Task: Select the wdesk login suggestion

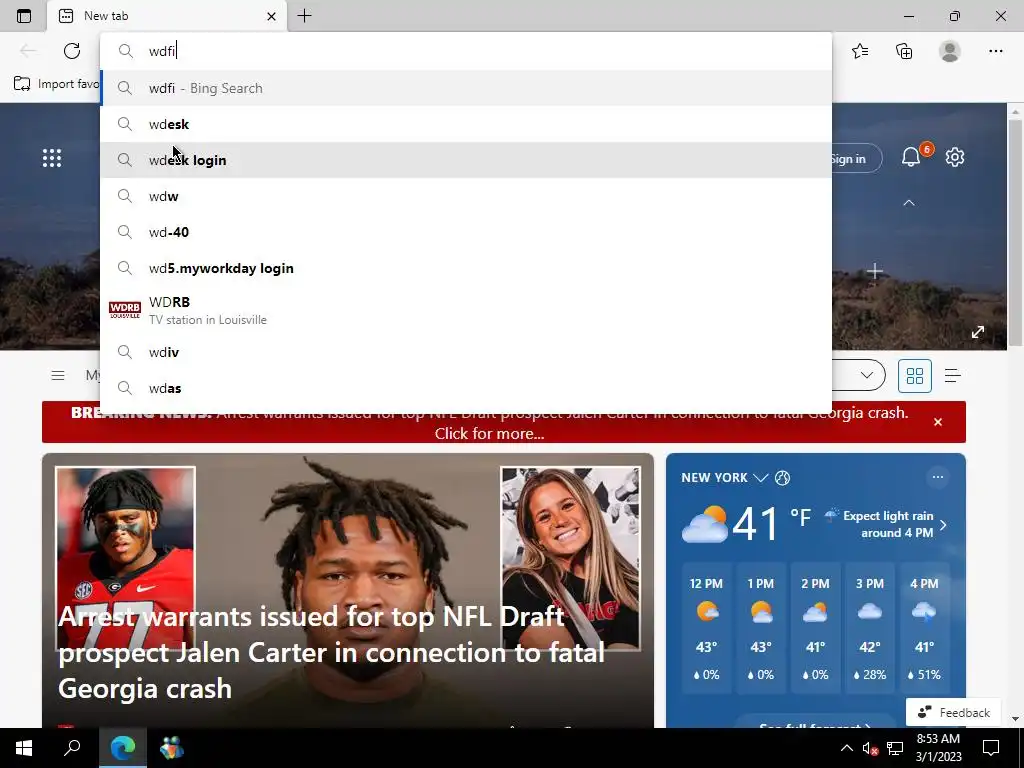Action: coord(466,160)
